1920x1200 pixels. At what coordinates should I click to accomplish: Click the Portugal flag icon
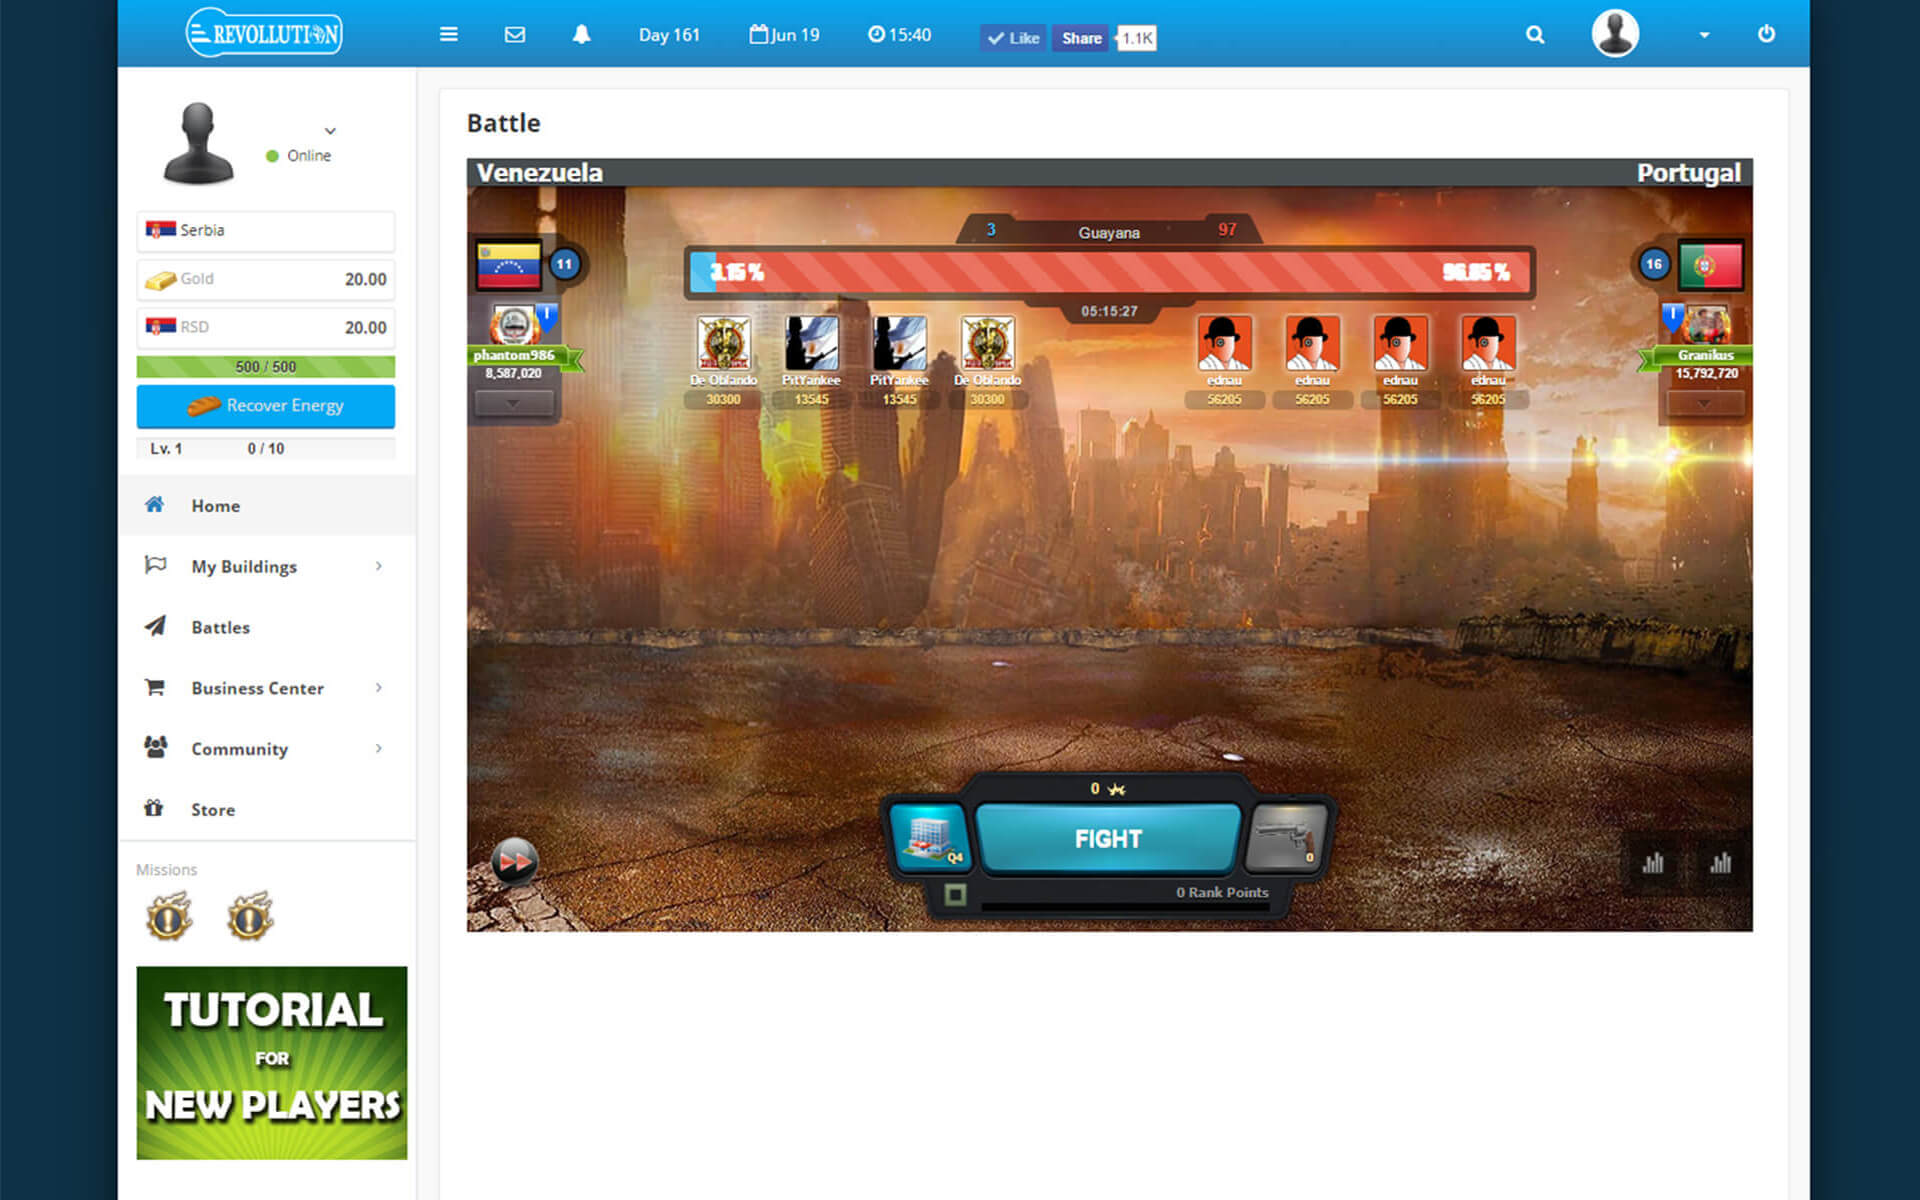point(1711,266)
